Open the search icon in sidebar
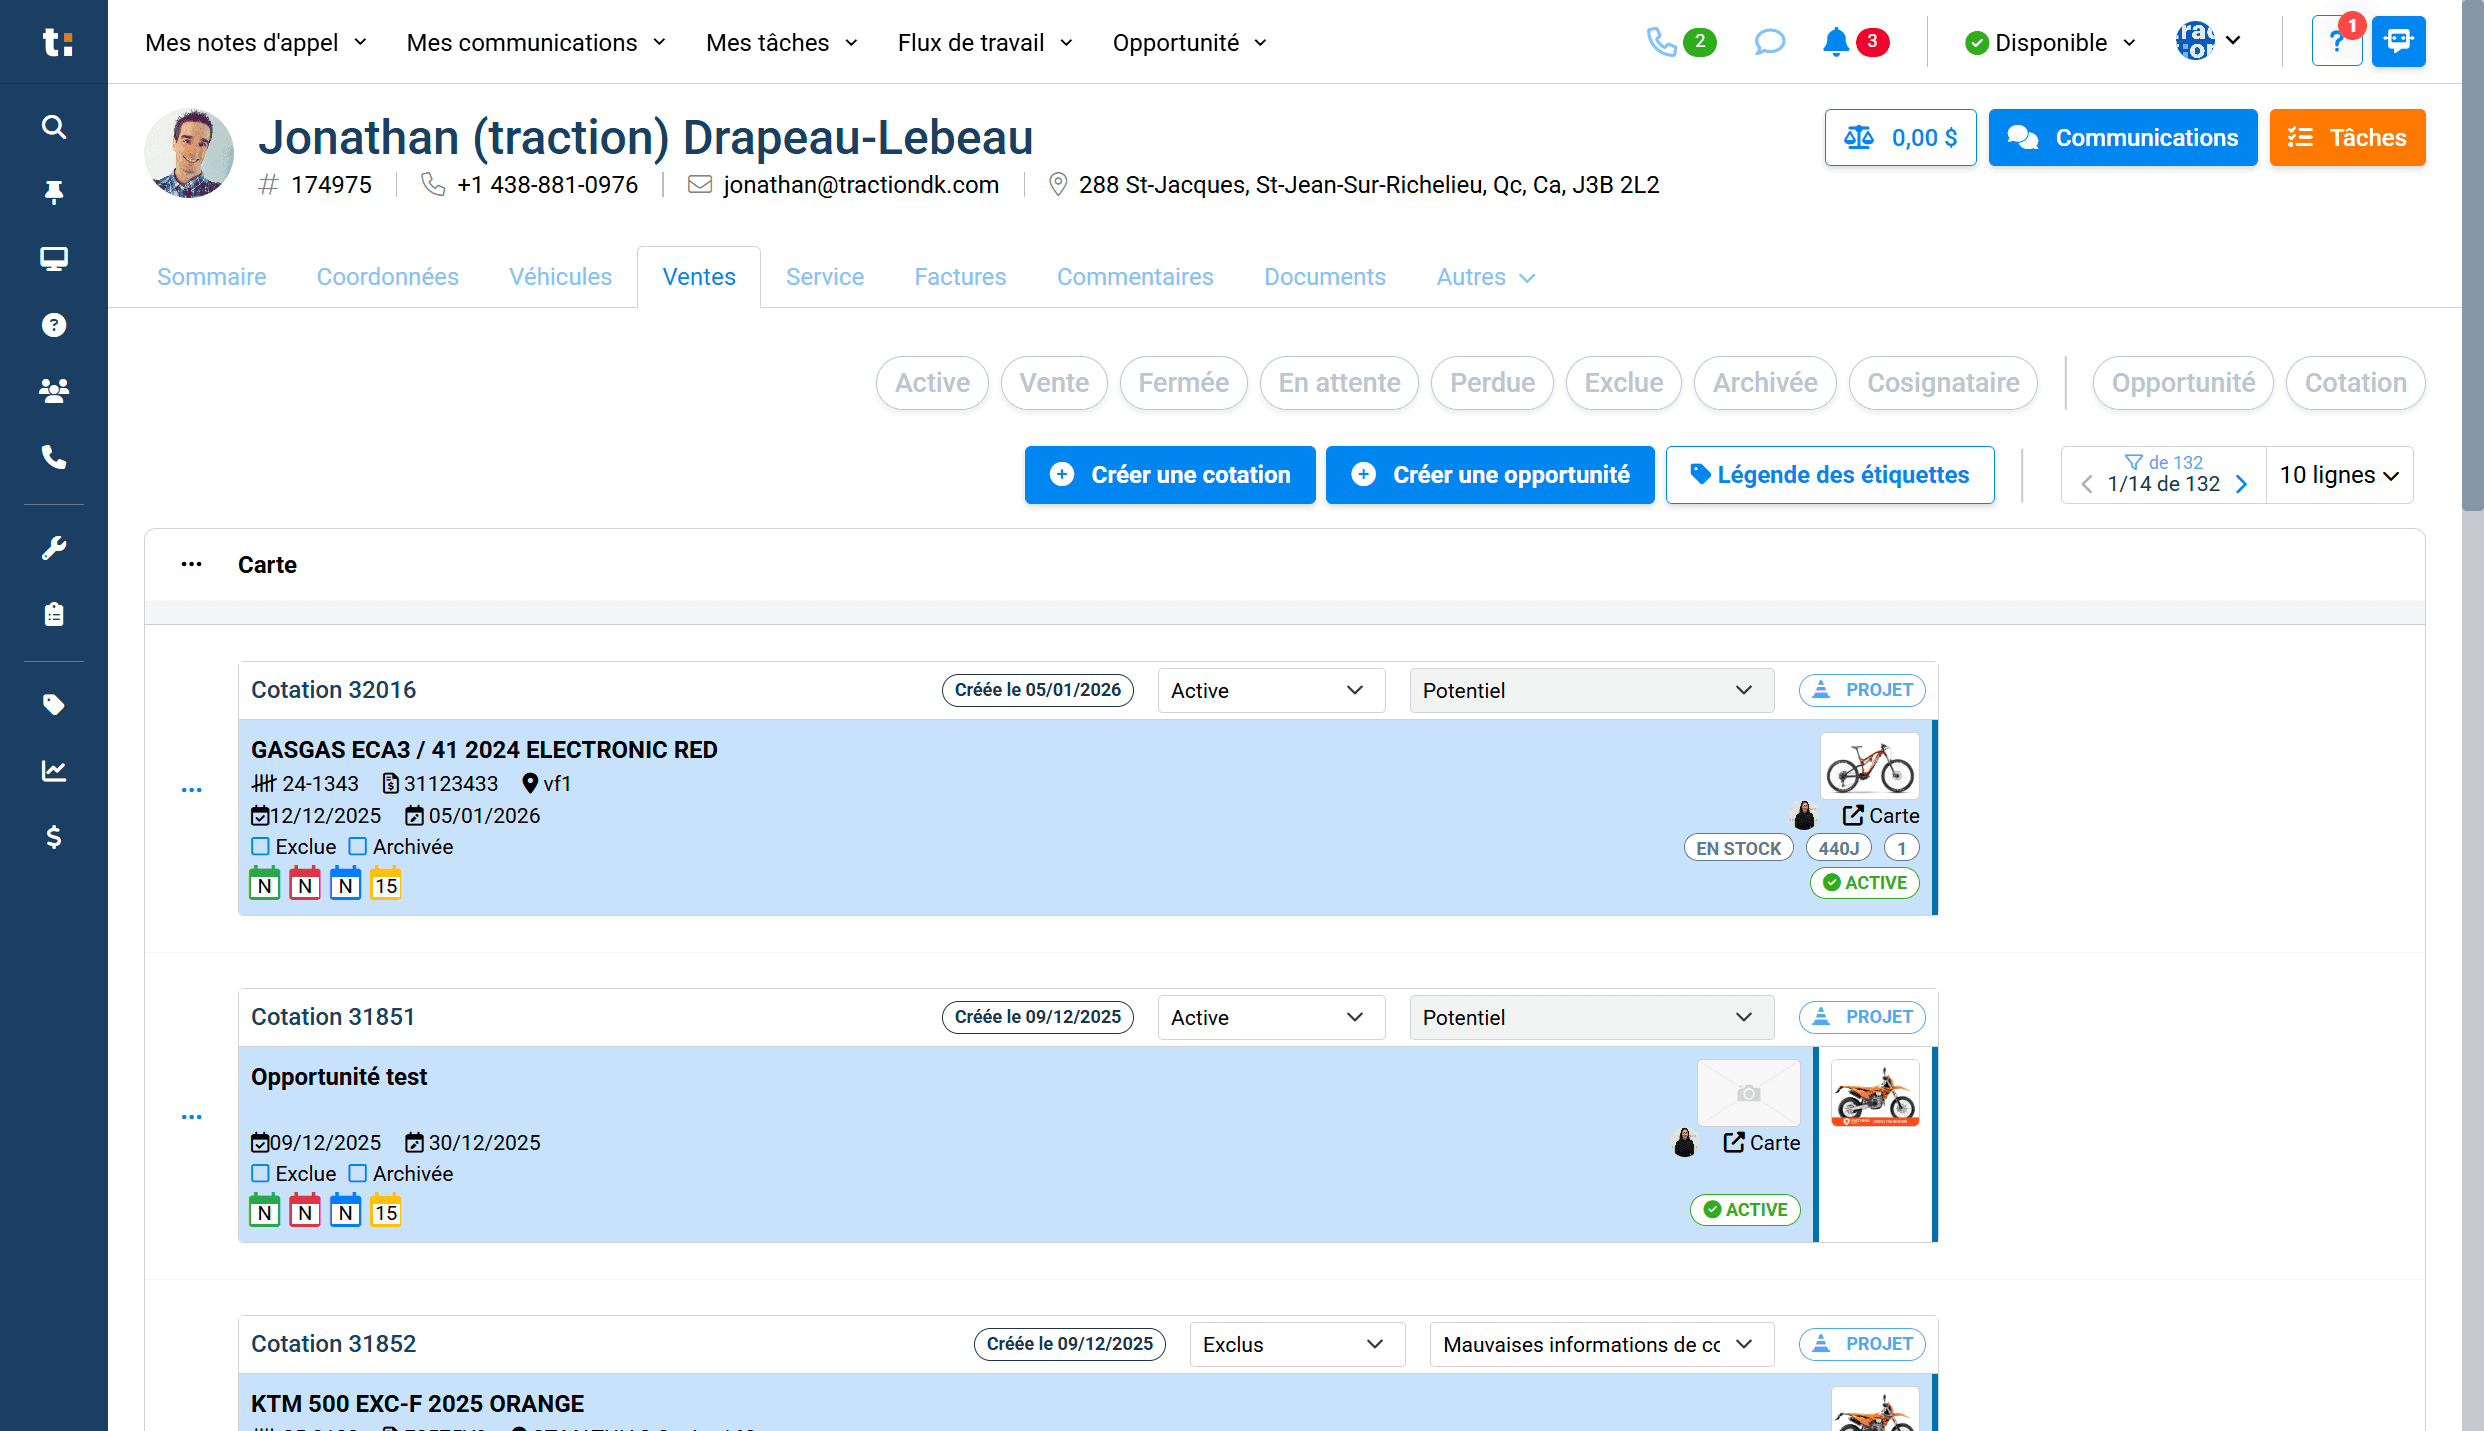Screen dimensions: 2484x1431 54,127
